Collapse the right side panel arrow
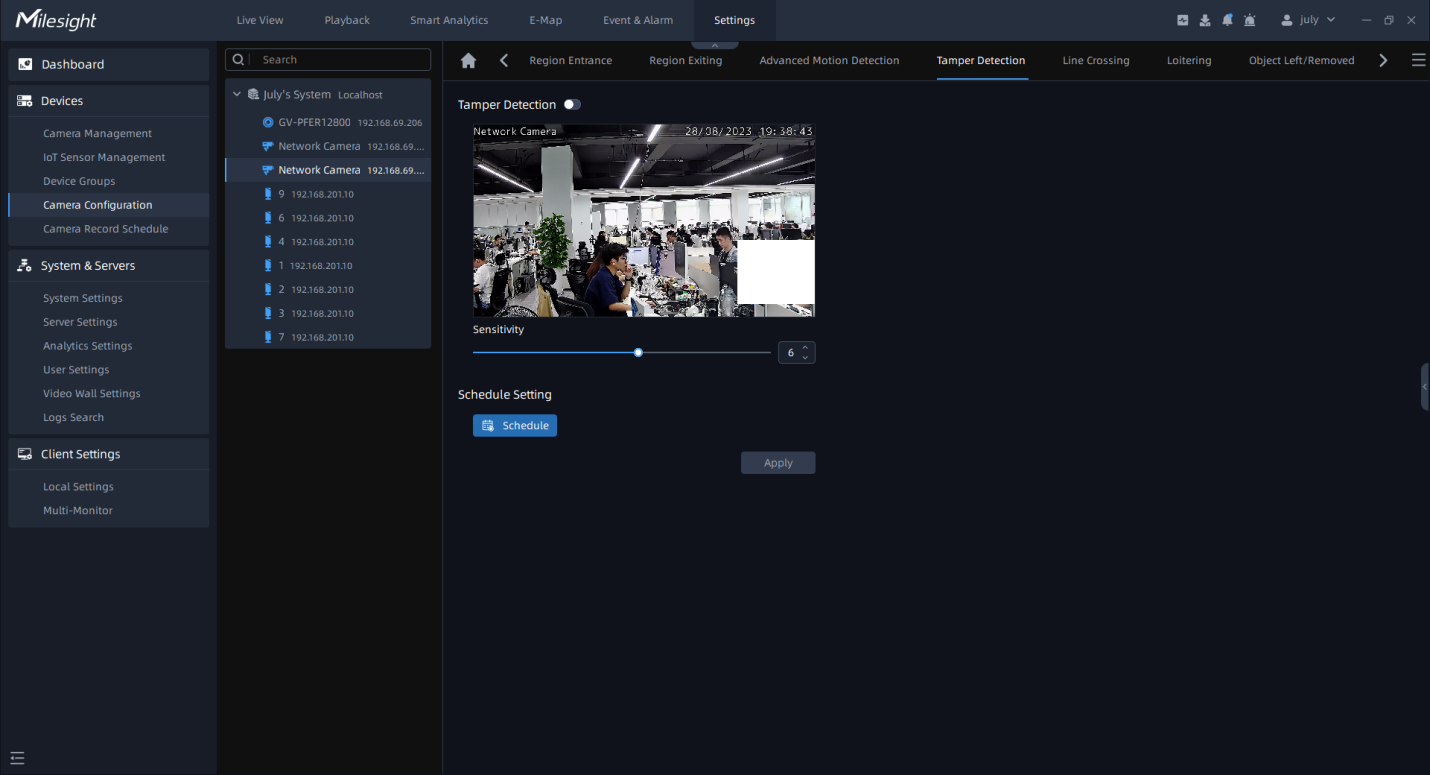This screenshot has height=775, width=1430. point(1424,387)
